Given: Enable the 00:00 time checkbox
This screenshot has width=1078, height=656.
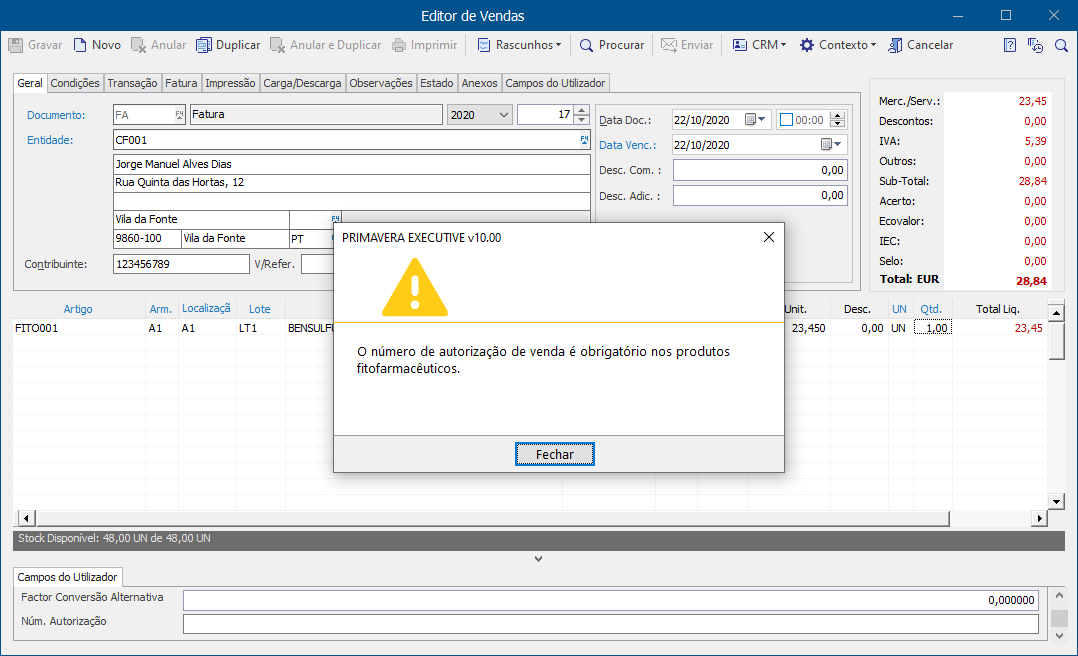Looking at the screenshot, I should pyautogui.click(x=786, y=120).
